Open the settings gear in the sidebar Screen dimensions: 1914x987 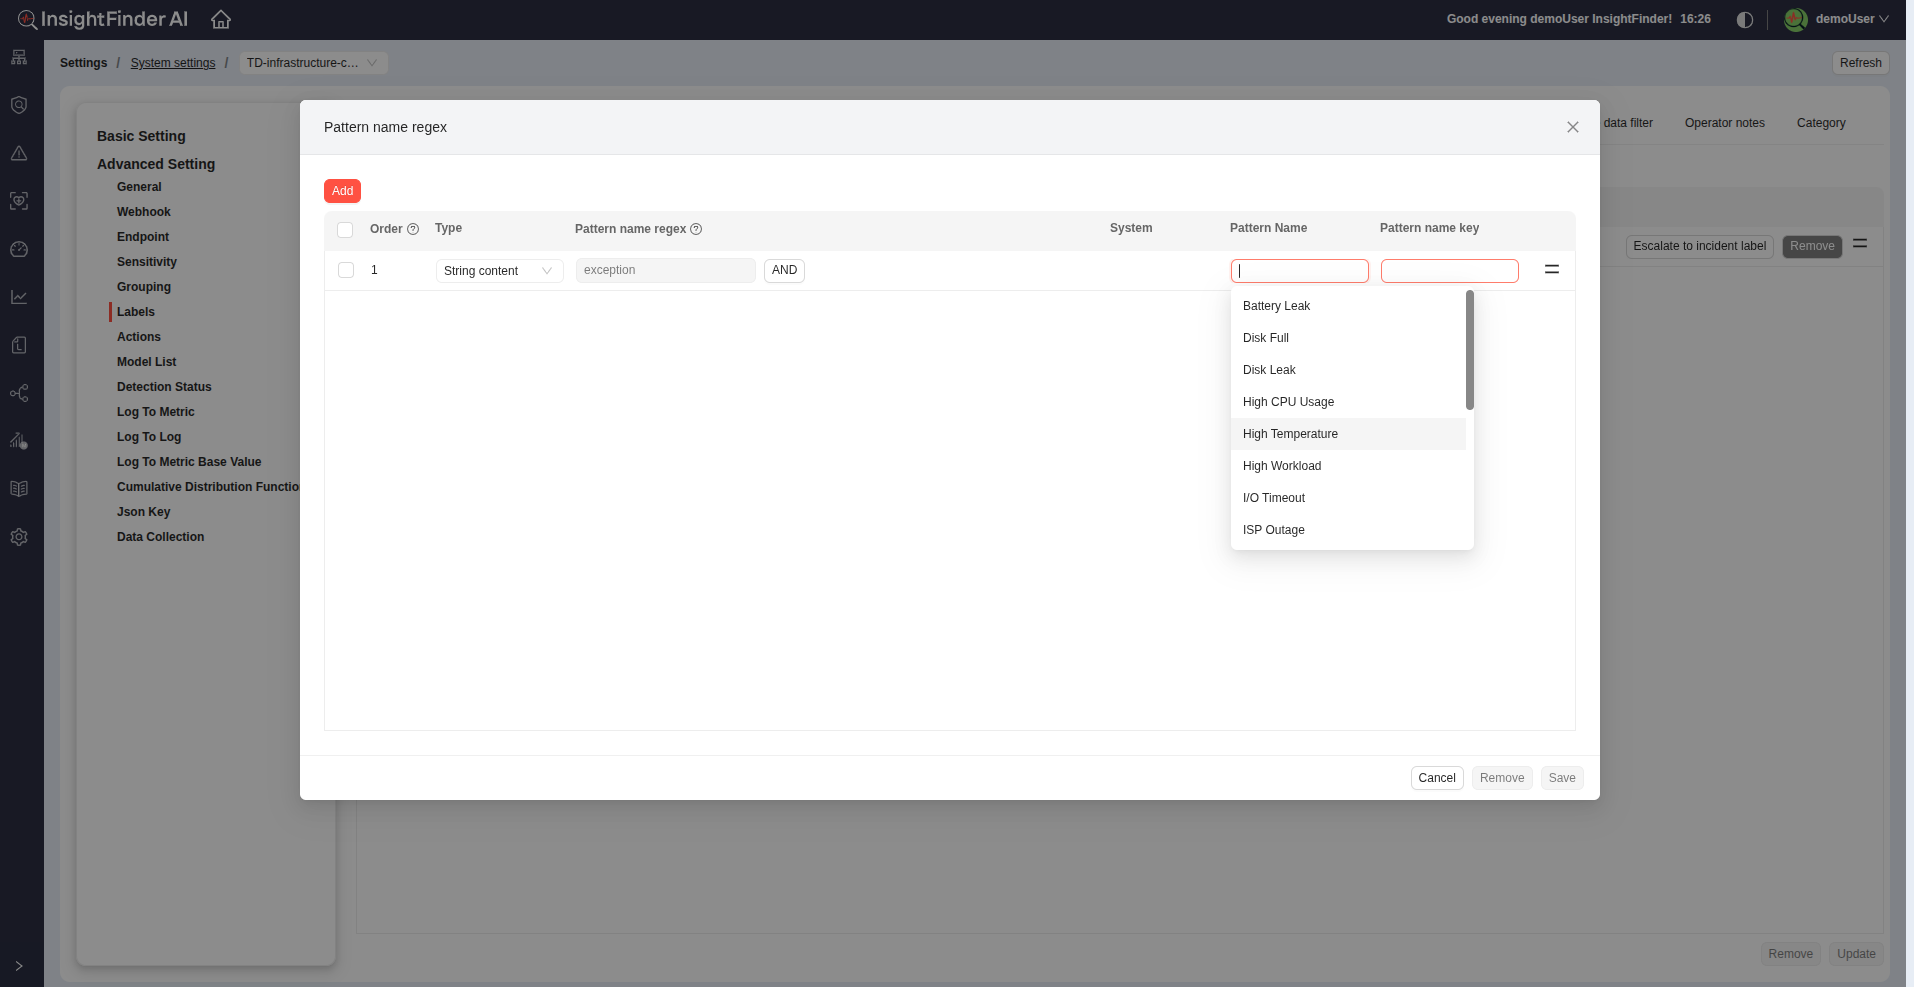click(19, 537)
